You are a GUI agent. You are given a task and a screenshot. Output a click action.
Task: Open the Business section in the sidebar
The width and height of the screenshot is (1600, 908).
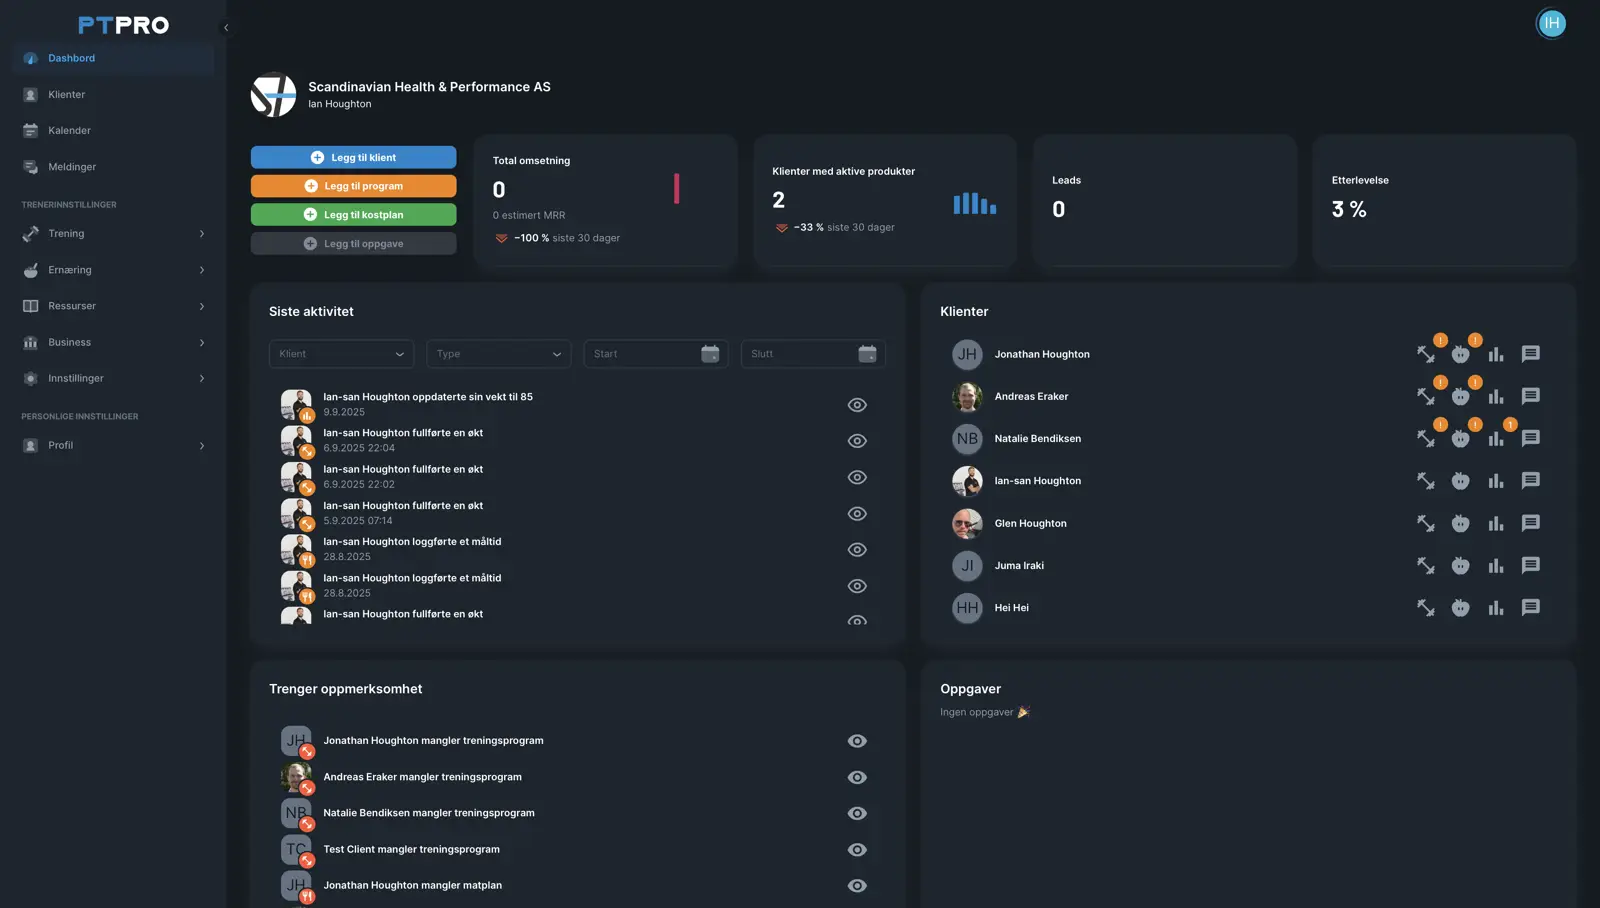click(x=113, y=342)
